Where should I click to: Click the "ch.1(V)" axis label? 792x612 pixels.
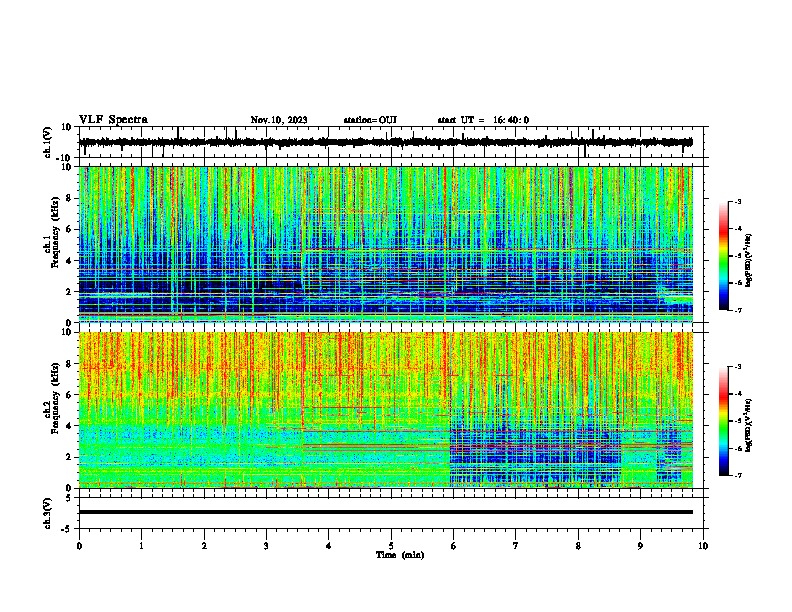[x=48, y=142]
